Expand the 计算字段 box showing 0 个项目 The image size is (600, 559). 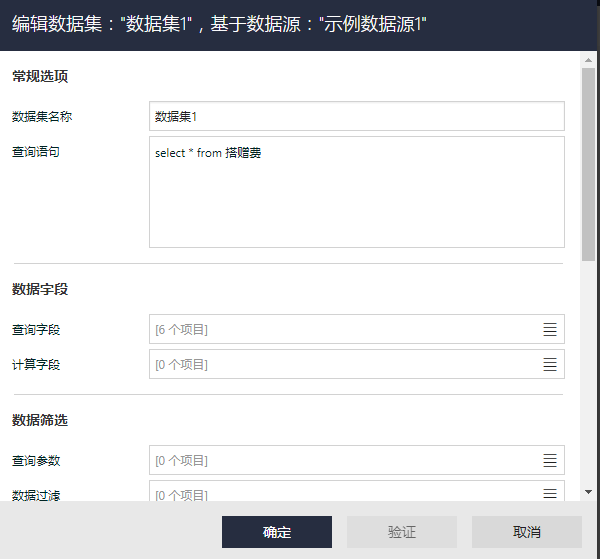point(340,364)
